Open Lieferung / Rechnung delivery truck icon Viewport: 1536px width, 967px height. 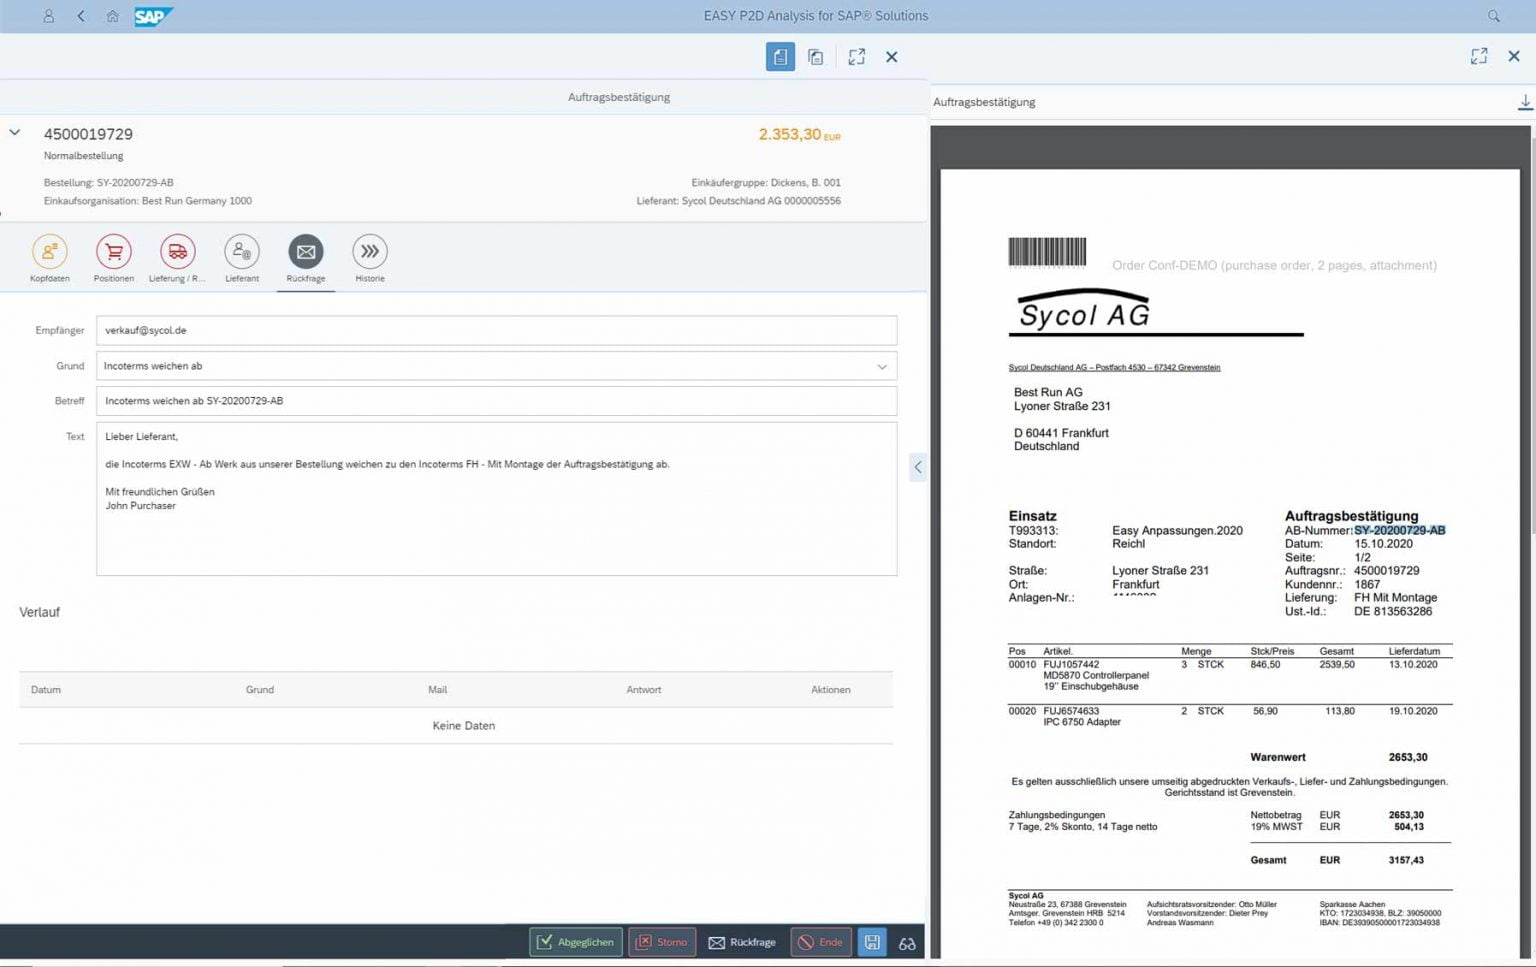click(177, 253)
